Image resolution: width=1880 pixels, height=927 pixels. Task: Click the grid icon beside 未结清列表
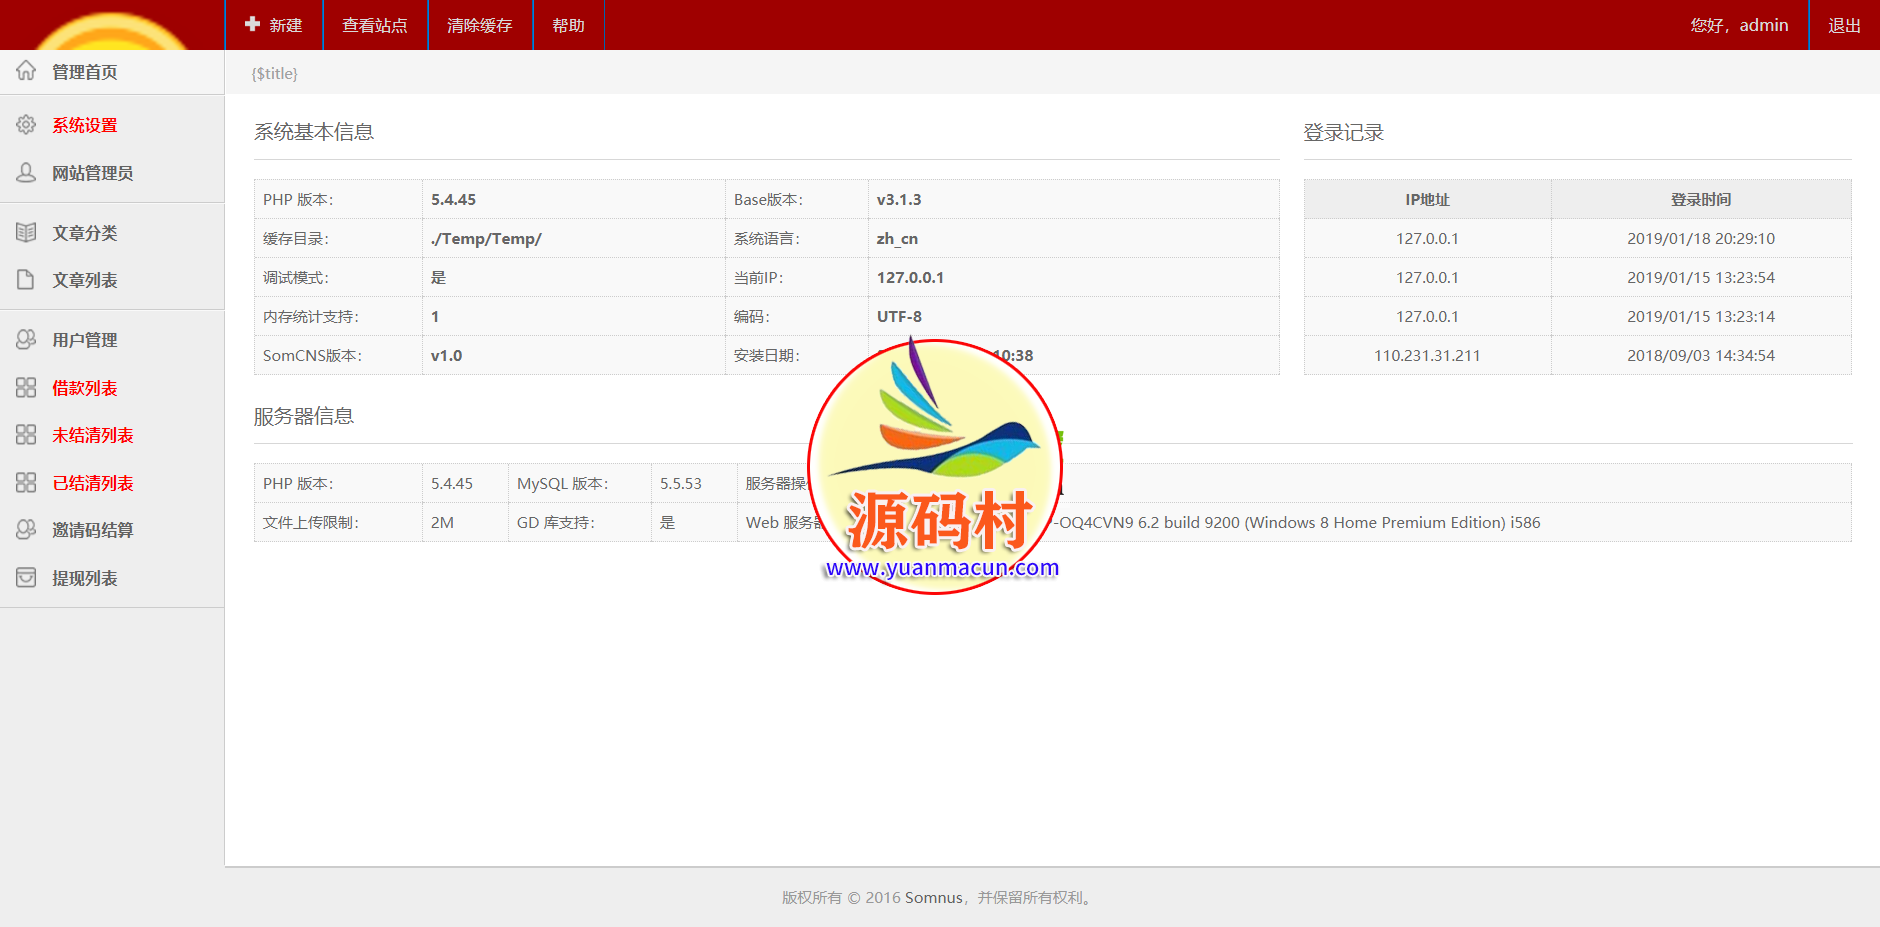point(26,435)
